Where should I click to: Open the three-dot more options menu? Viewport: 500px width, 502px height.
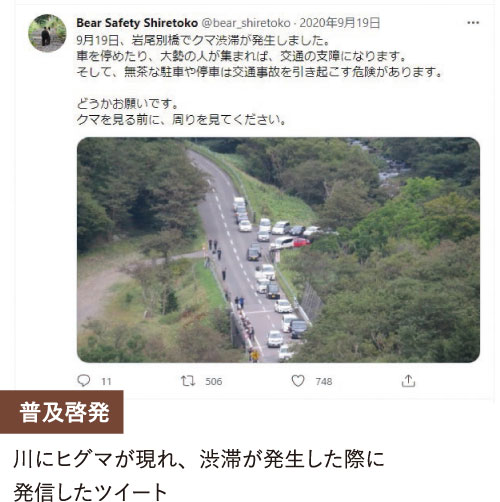coord(473,23)
